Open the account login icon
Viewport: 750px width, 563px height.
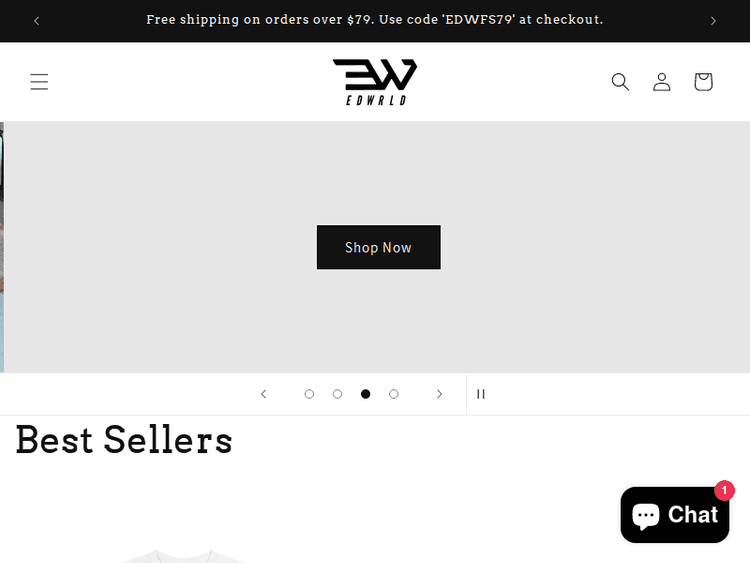[662, 82]
